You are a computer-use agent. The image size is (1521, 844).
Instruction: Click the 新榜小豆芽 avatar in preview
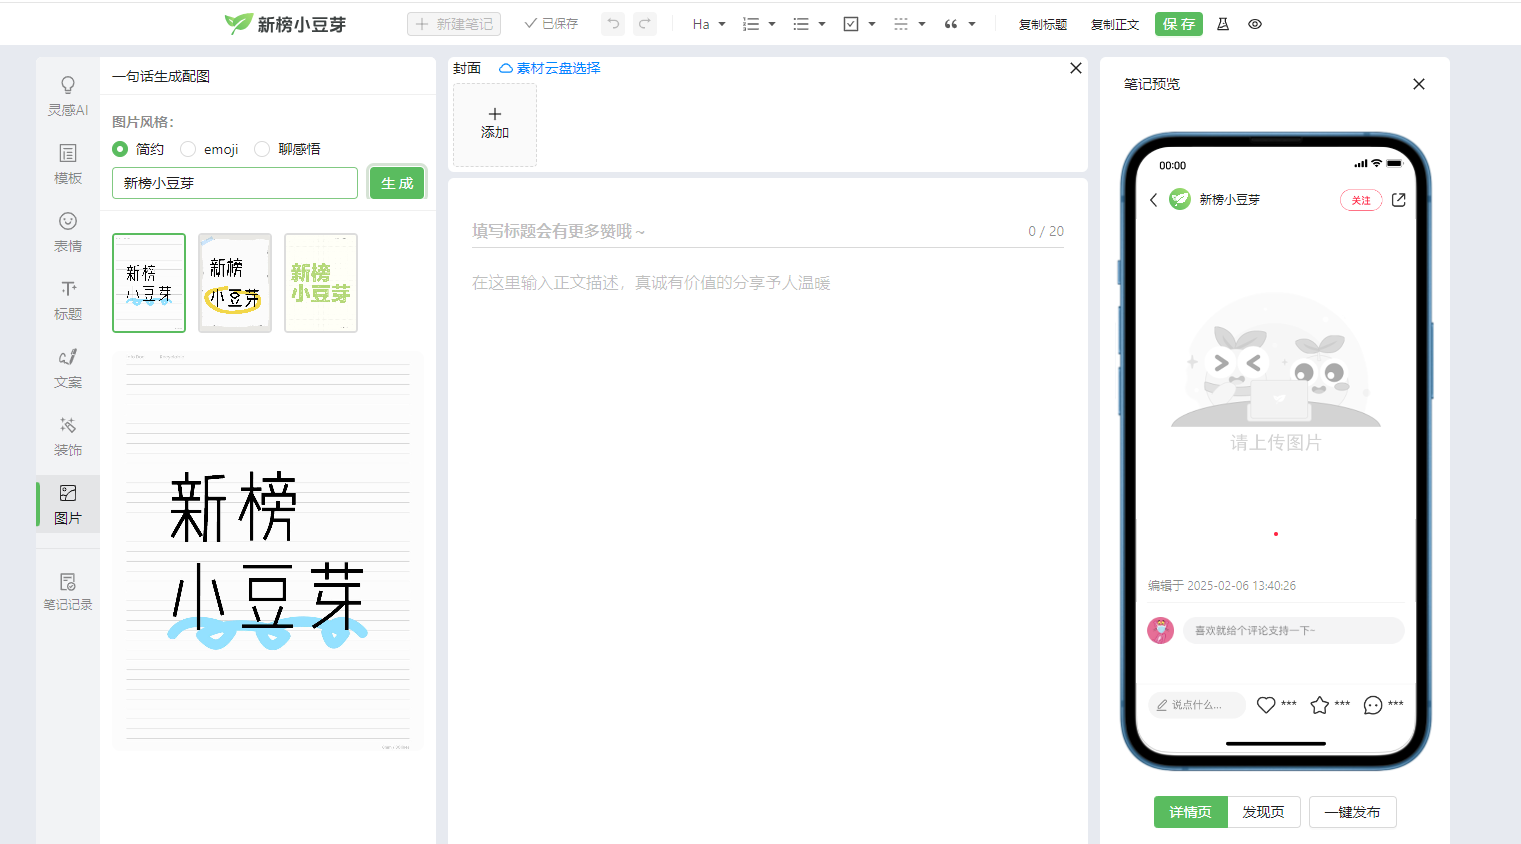pos(1180,199)
